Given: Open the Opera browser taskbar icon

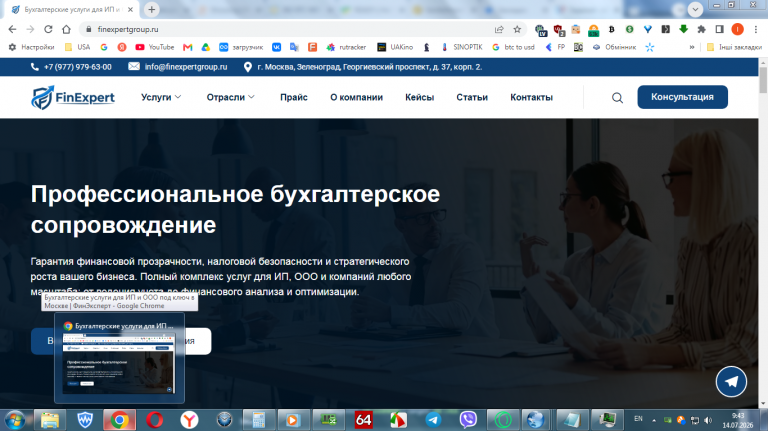Looking at the screenshot, I should pyautogui.click(x=154, y=420).
